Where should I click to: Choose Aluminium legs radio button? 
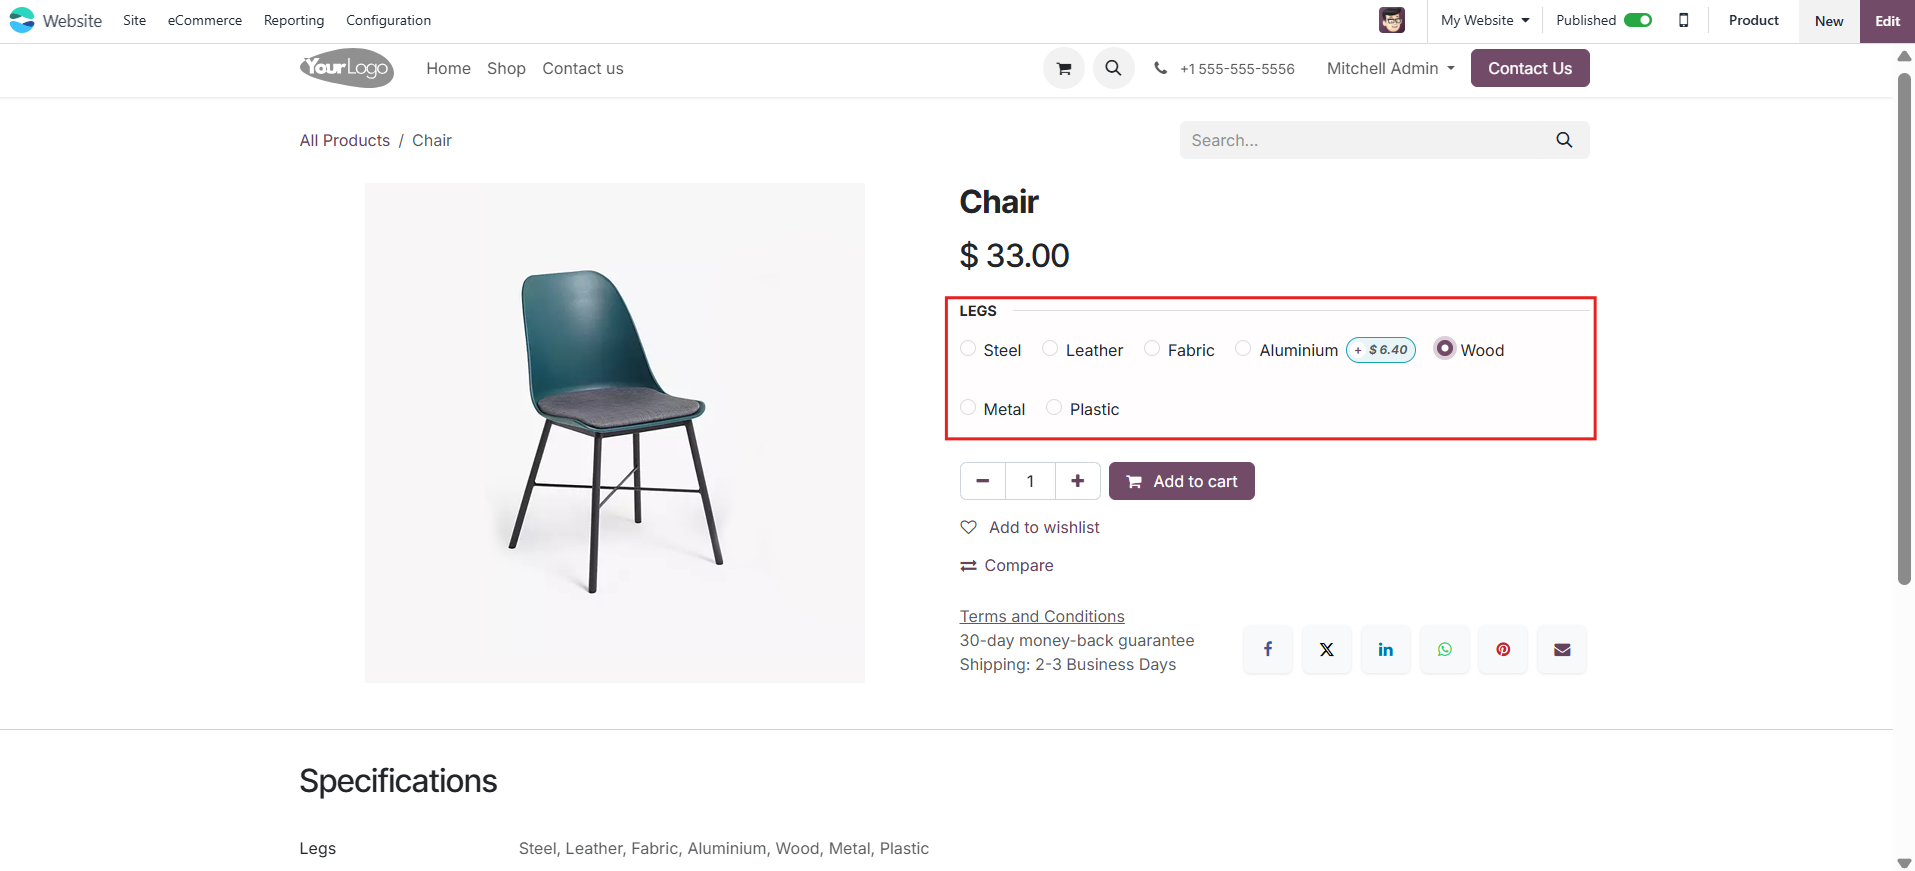pos(1243,349)
